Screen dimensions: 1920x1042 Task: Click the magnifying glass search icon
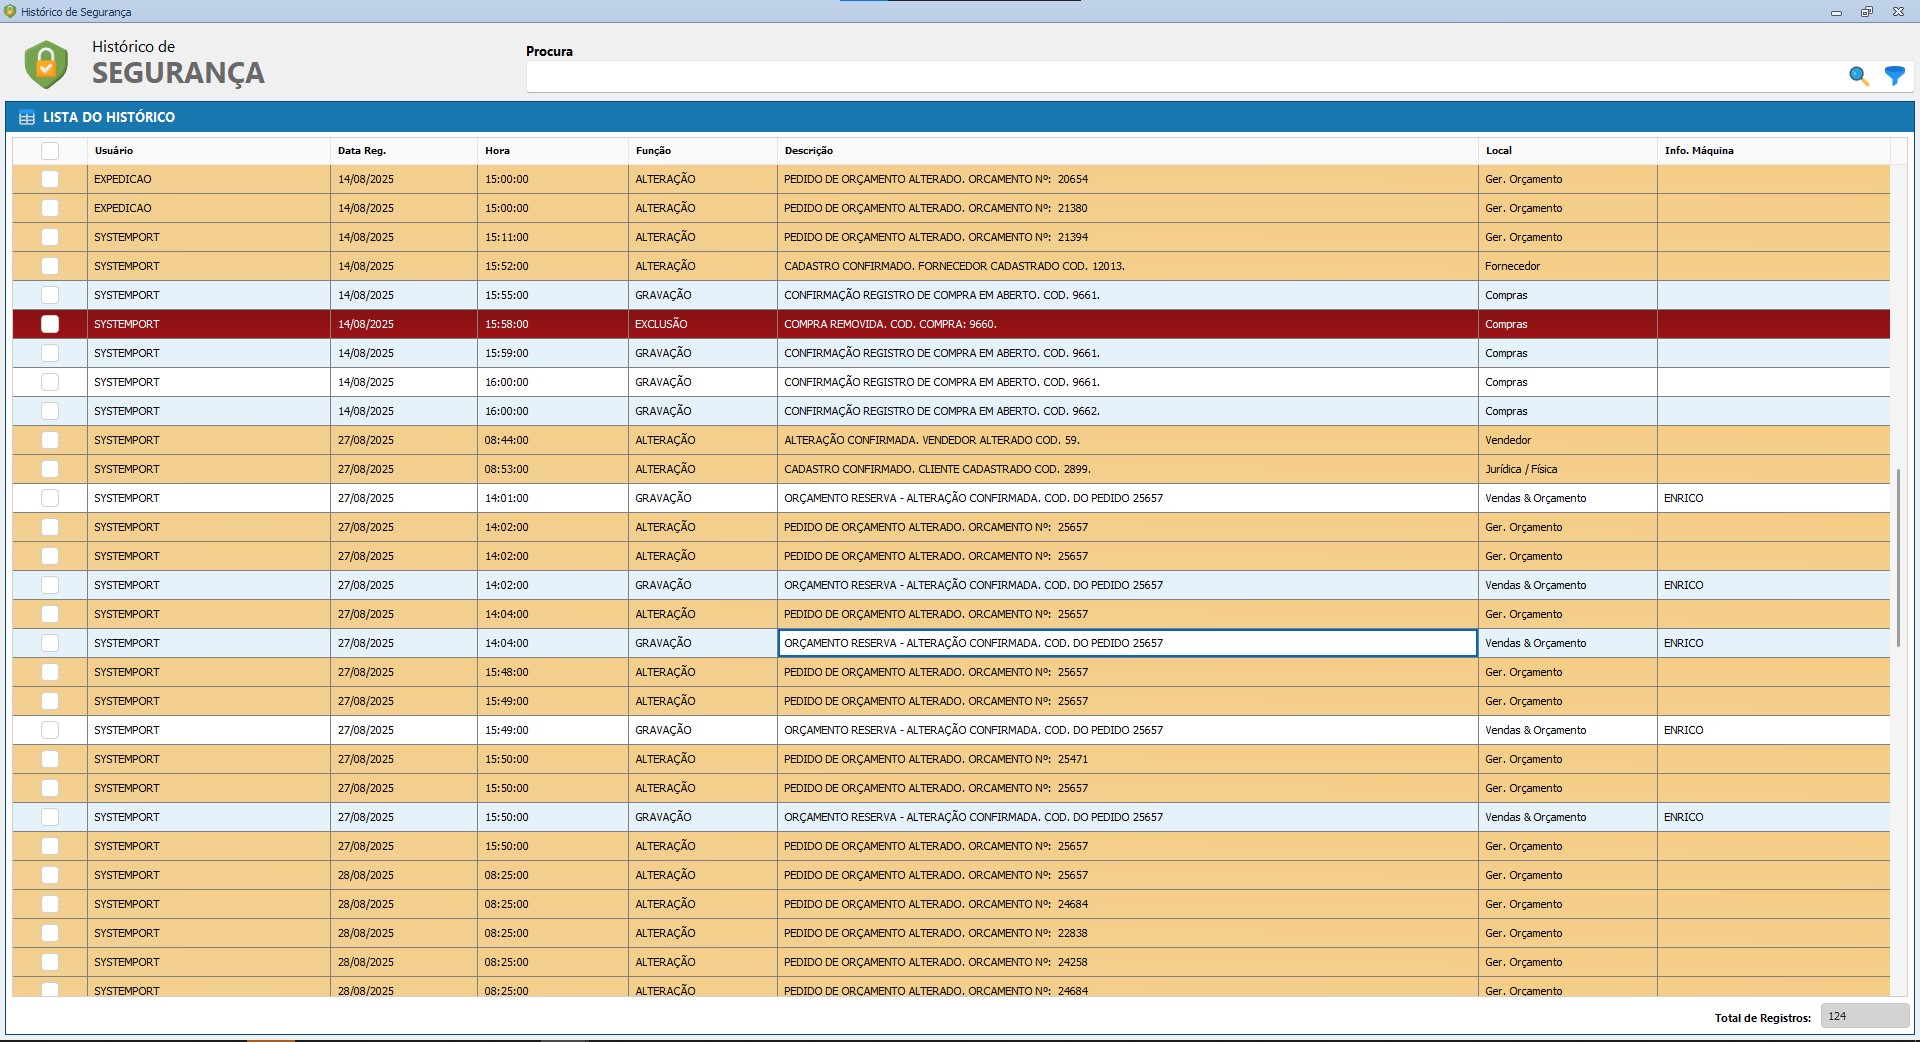pos(1858,76)
